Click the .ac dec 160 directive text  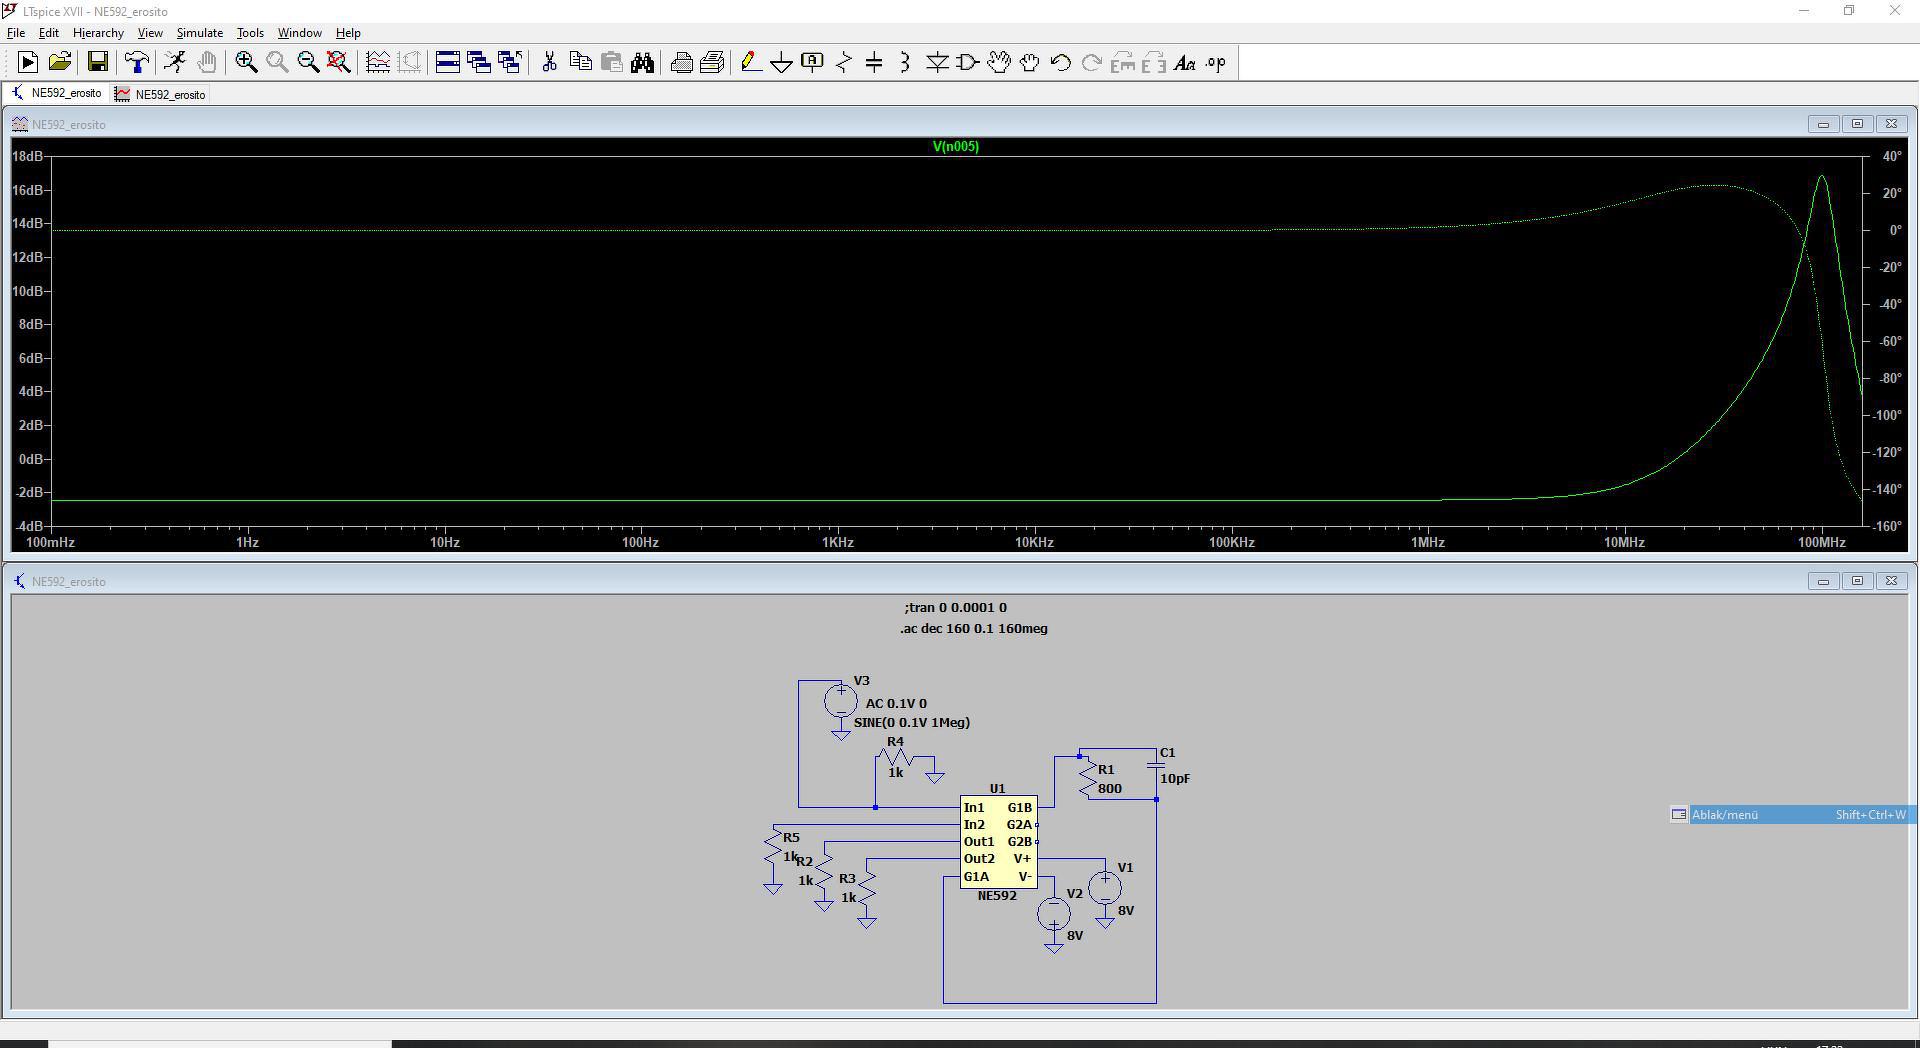tap(973, 629)
